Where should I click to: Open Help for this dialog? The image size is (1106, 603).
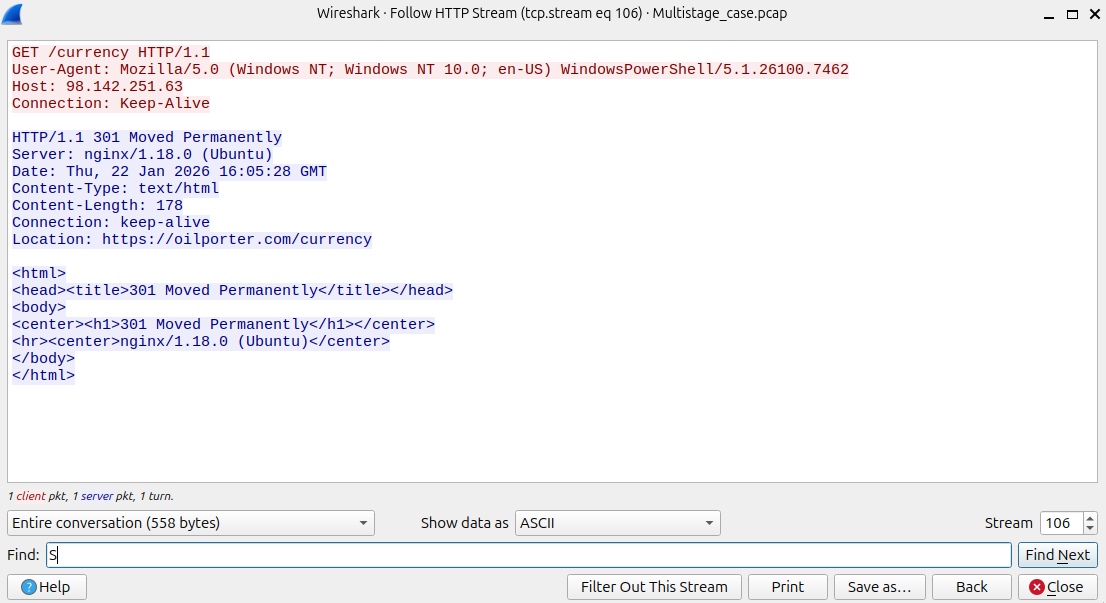tap(47, 587)
